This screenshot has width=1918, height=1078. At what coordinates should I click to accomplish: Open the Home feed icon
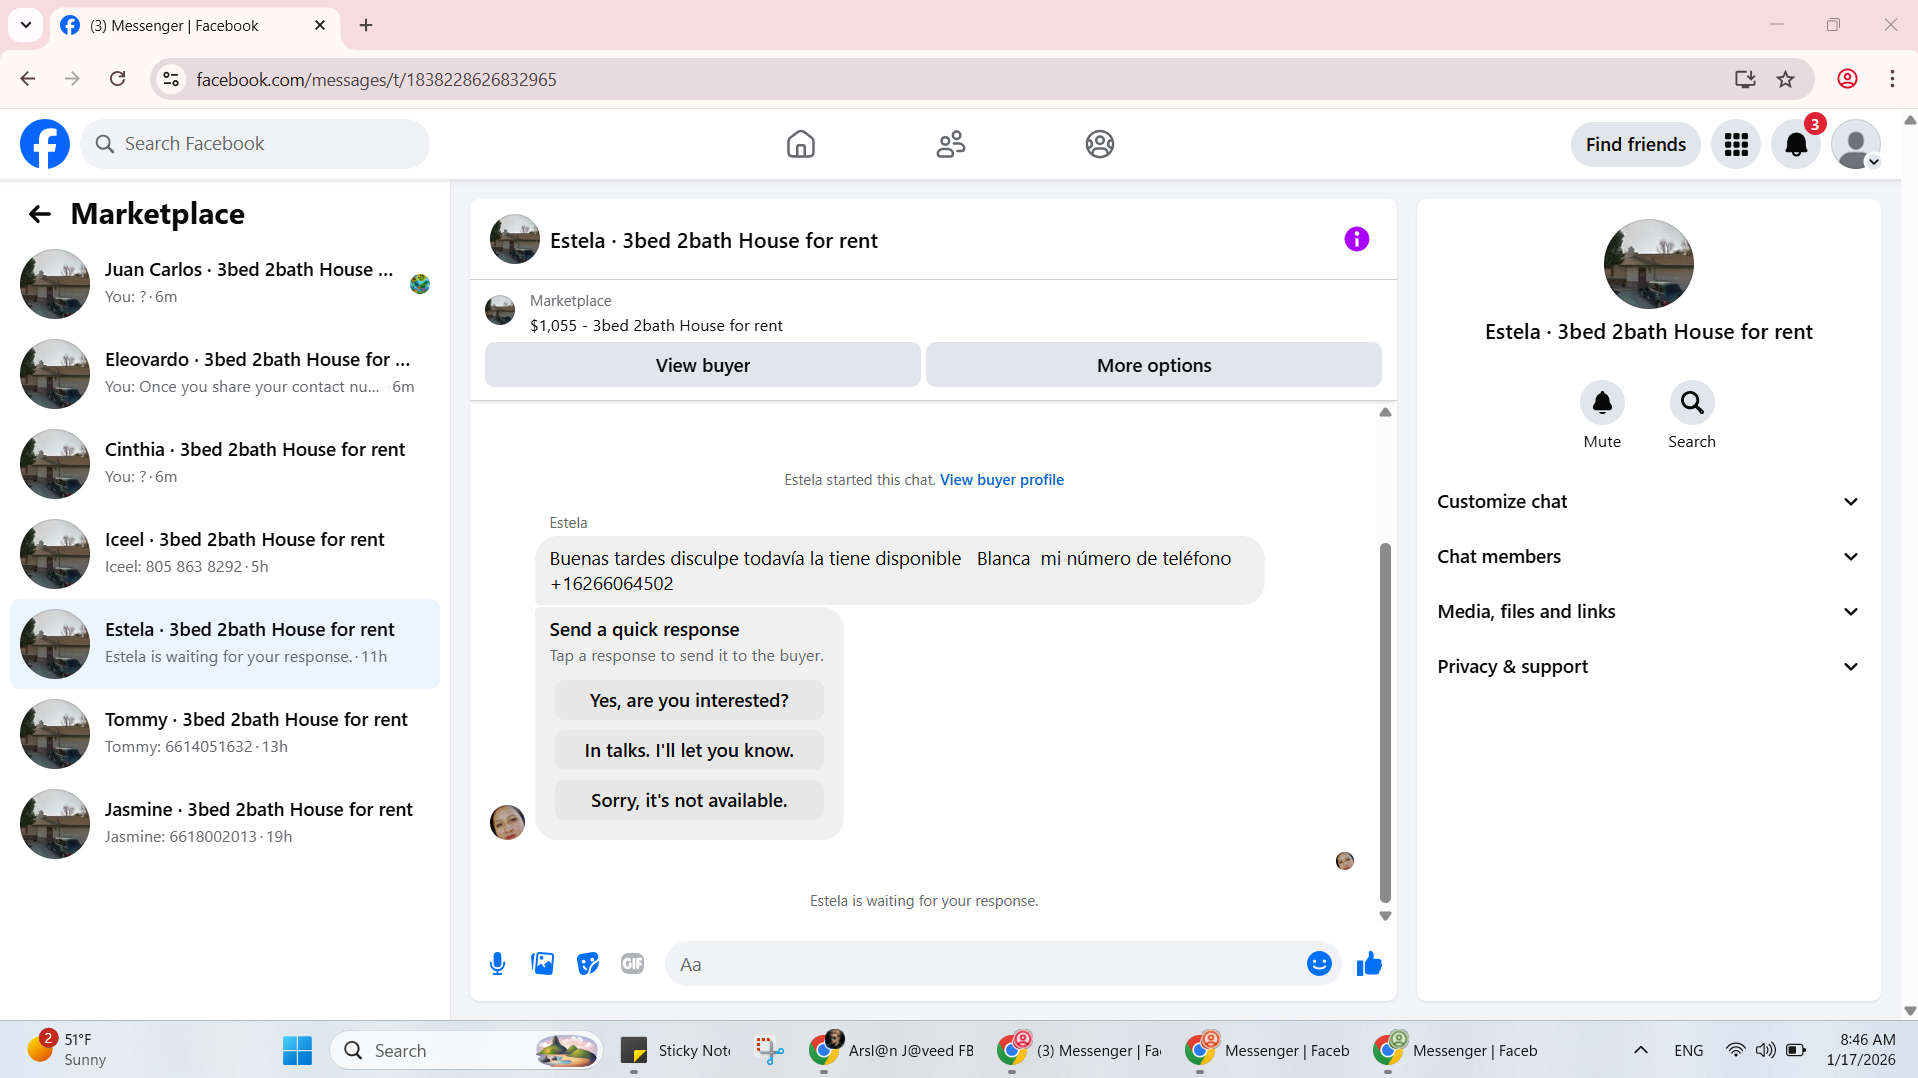(801, 144)
